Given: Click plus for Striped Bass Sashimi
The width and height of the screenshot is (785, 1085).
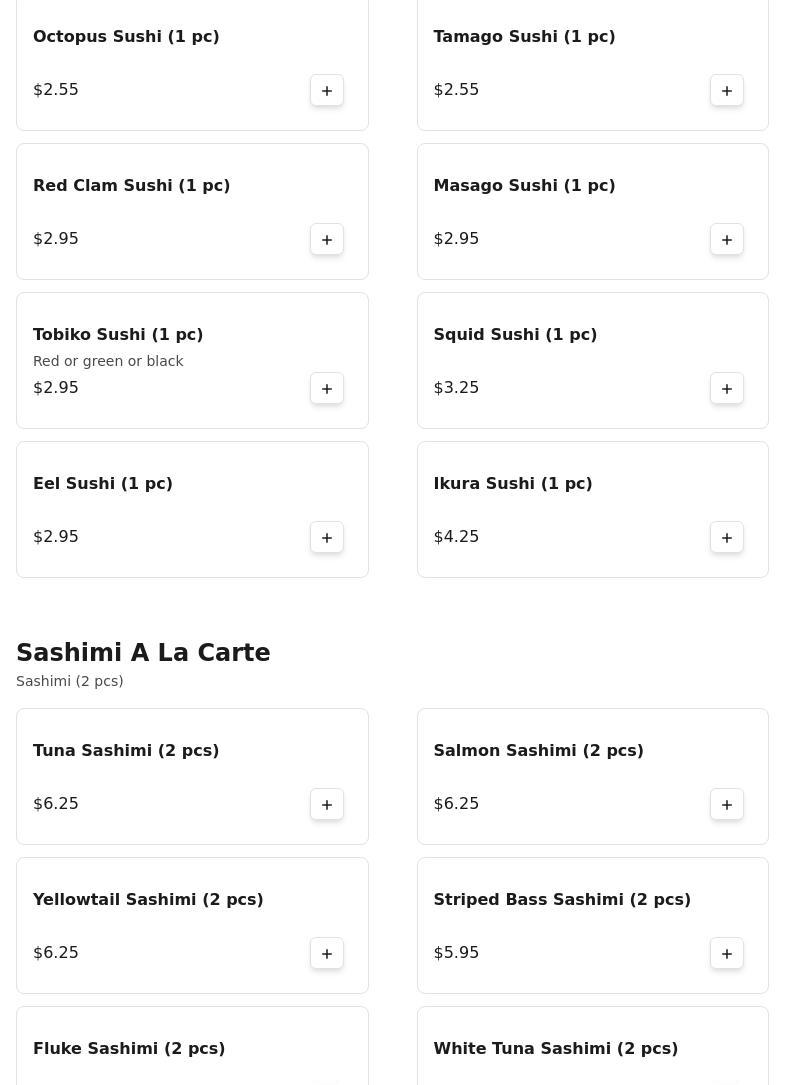Looking at the screenshot, I should click(x=727, y=953).
